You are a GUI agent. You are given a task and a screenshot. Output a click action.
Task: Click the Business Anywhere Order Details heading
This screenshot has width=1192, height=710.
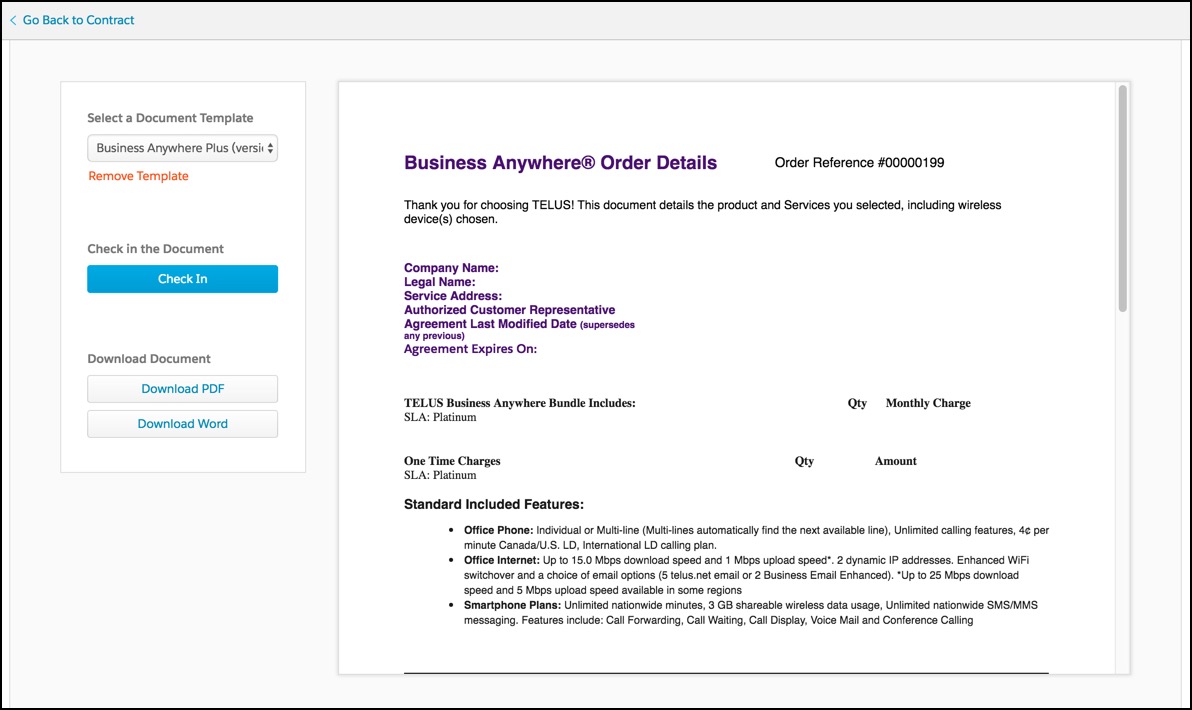[560, 163]
